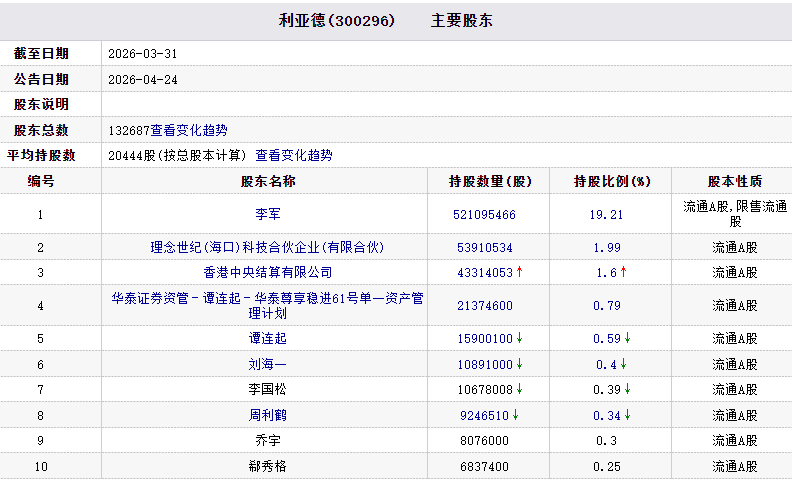Click green down arrow next to 0.39 percent
The height and width of the screenshot is (481, 792).
(x=625, y=389)
